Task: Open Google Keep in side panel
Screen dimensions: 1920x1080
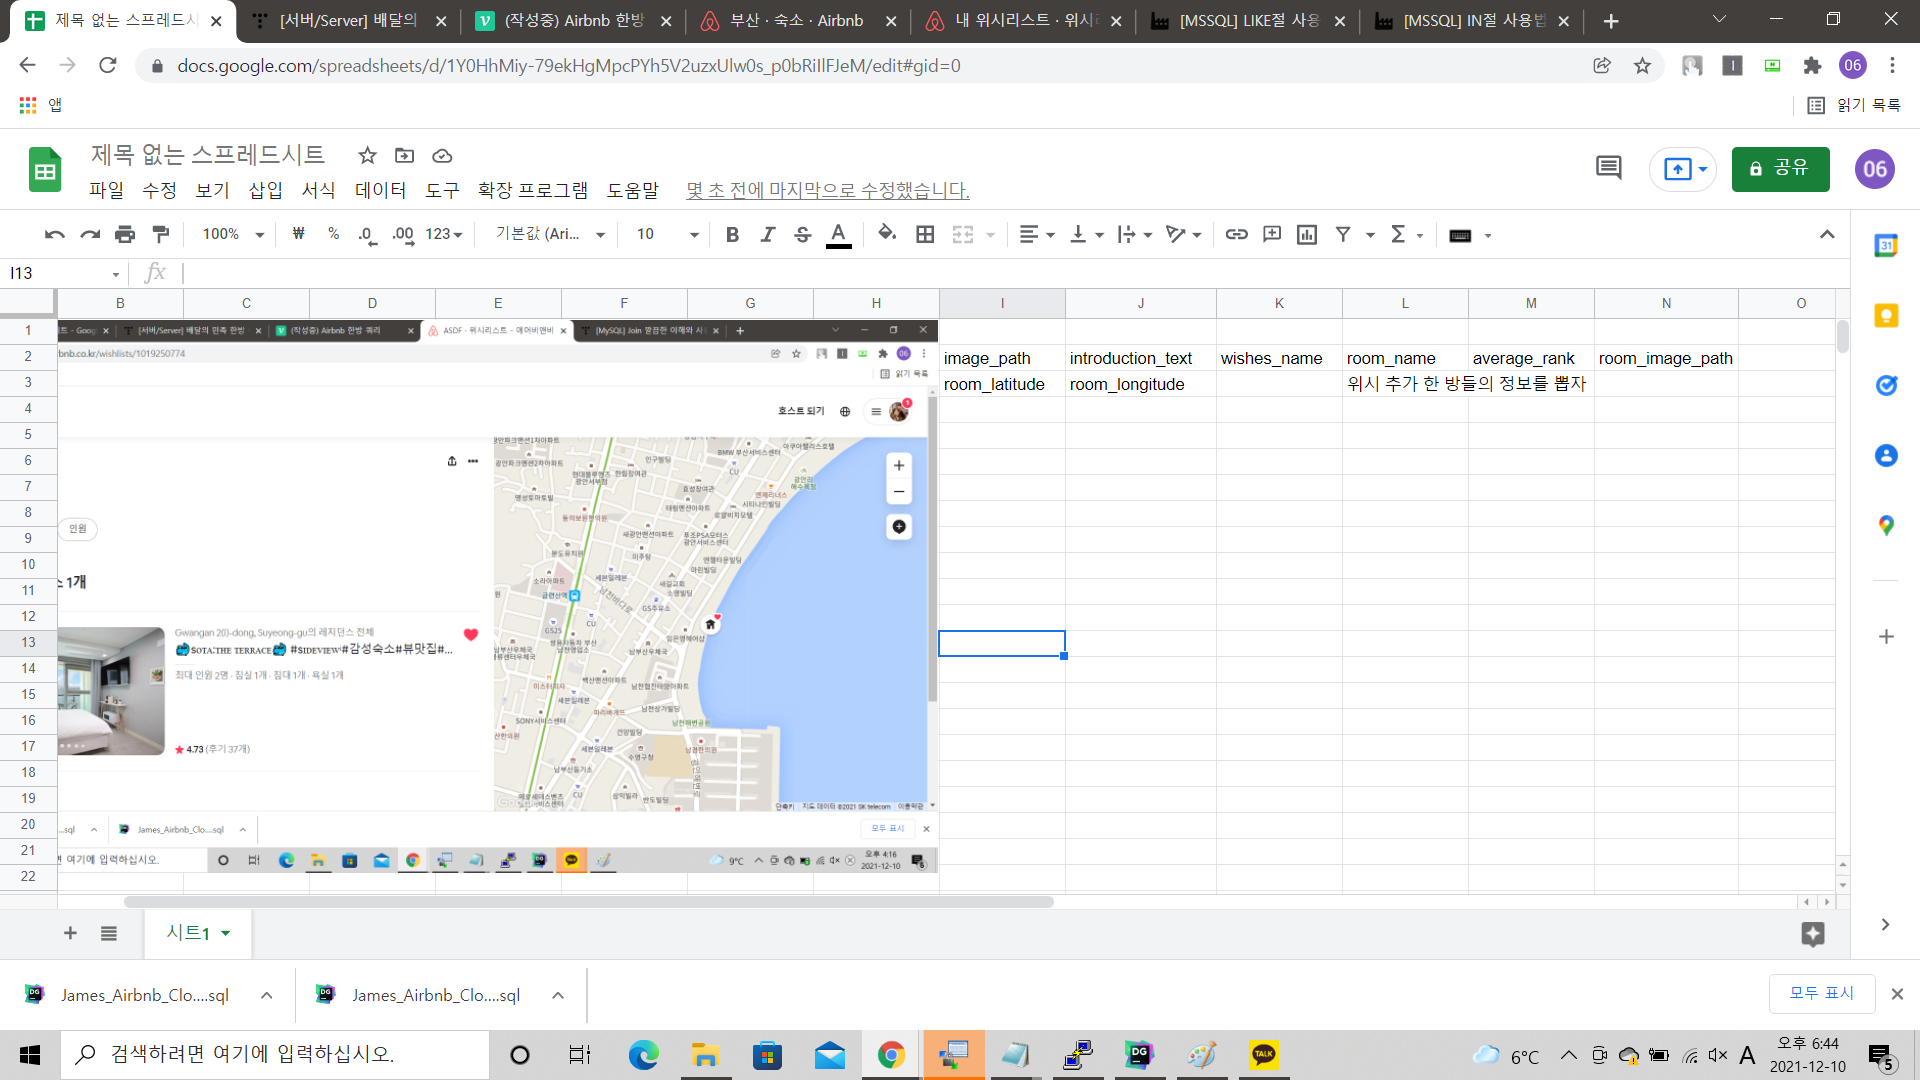Action: (x=1886, y=316)
